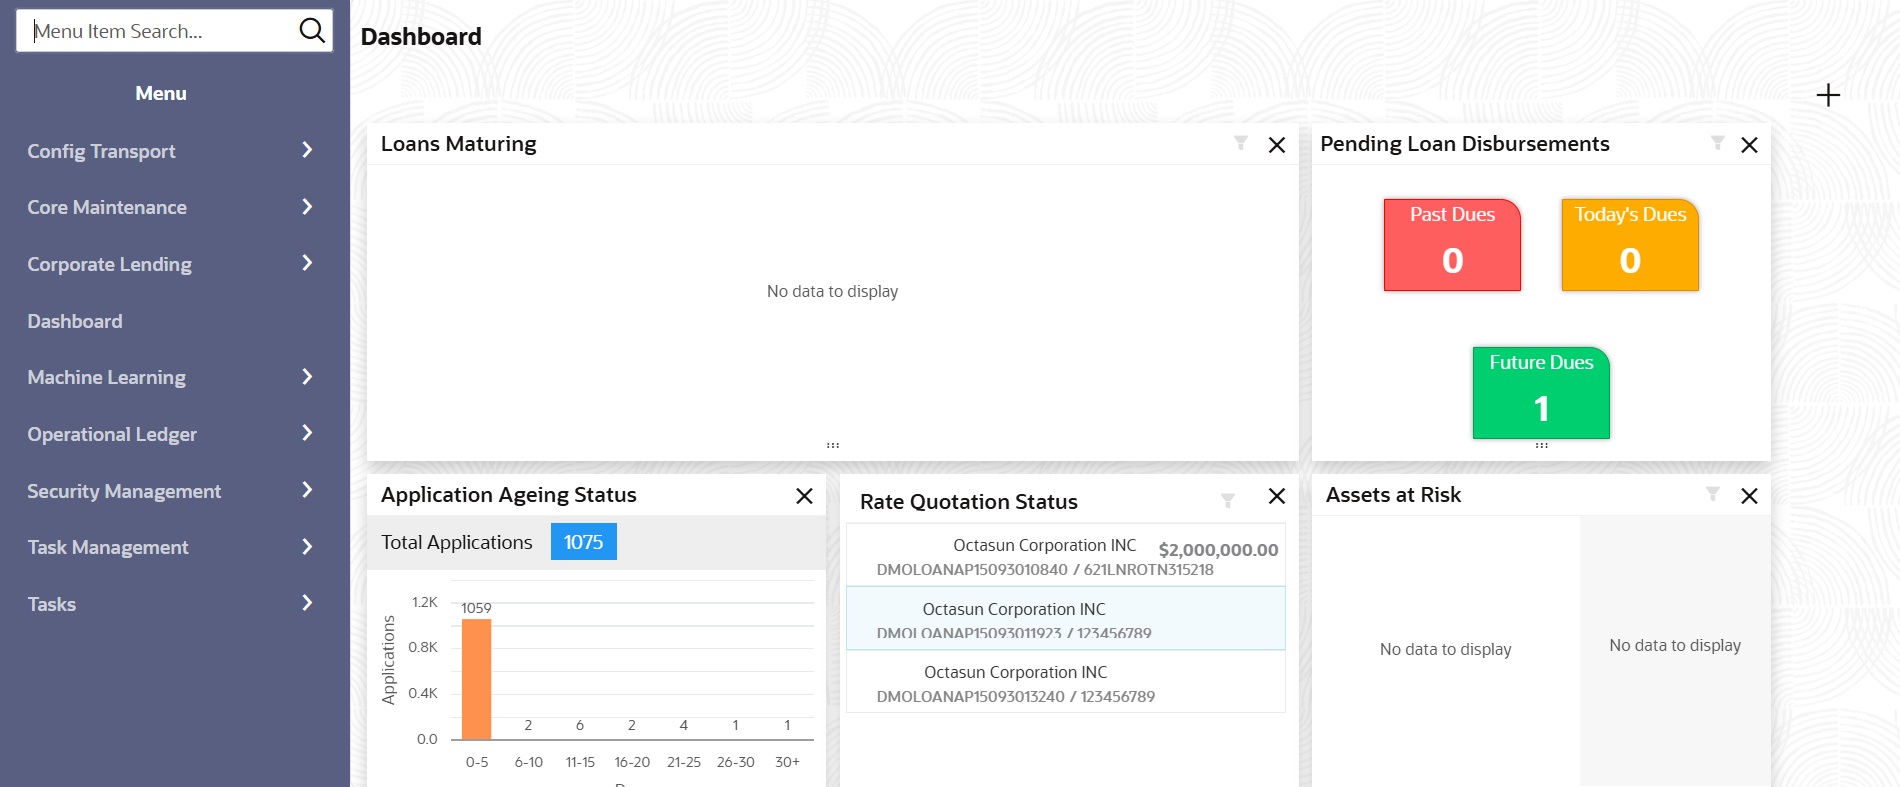Click the search magnifier icon
Image resolution: width=1900 pixels, height=787 pixels.
coord(312,31)
